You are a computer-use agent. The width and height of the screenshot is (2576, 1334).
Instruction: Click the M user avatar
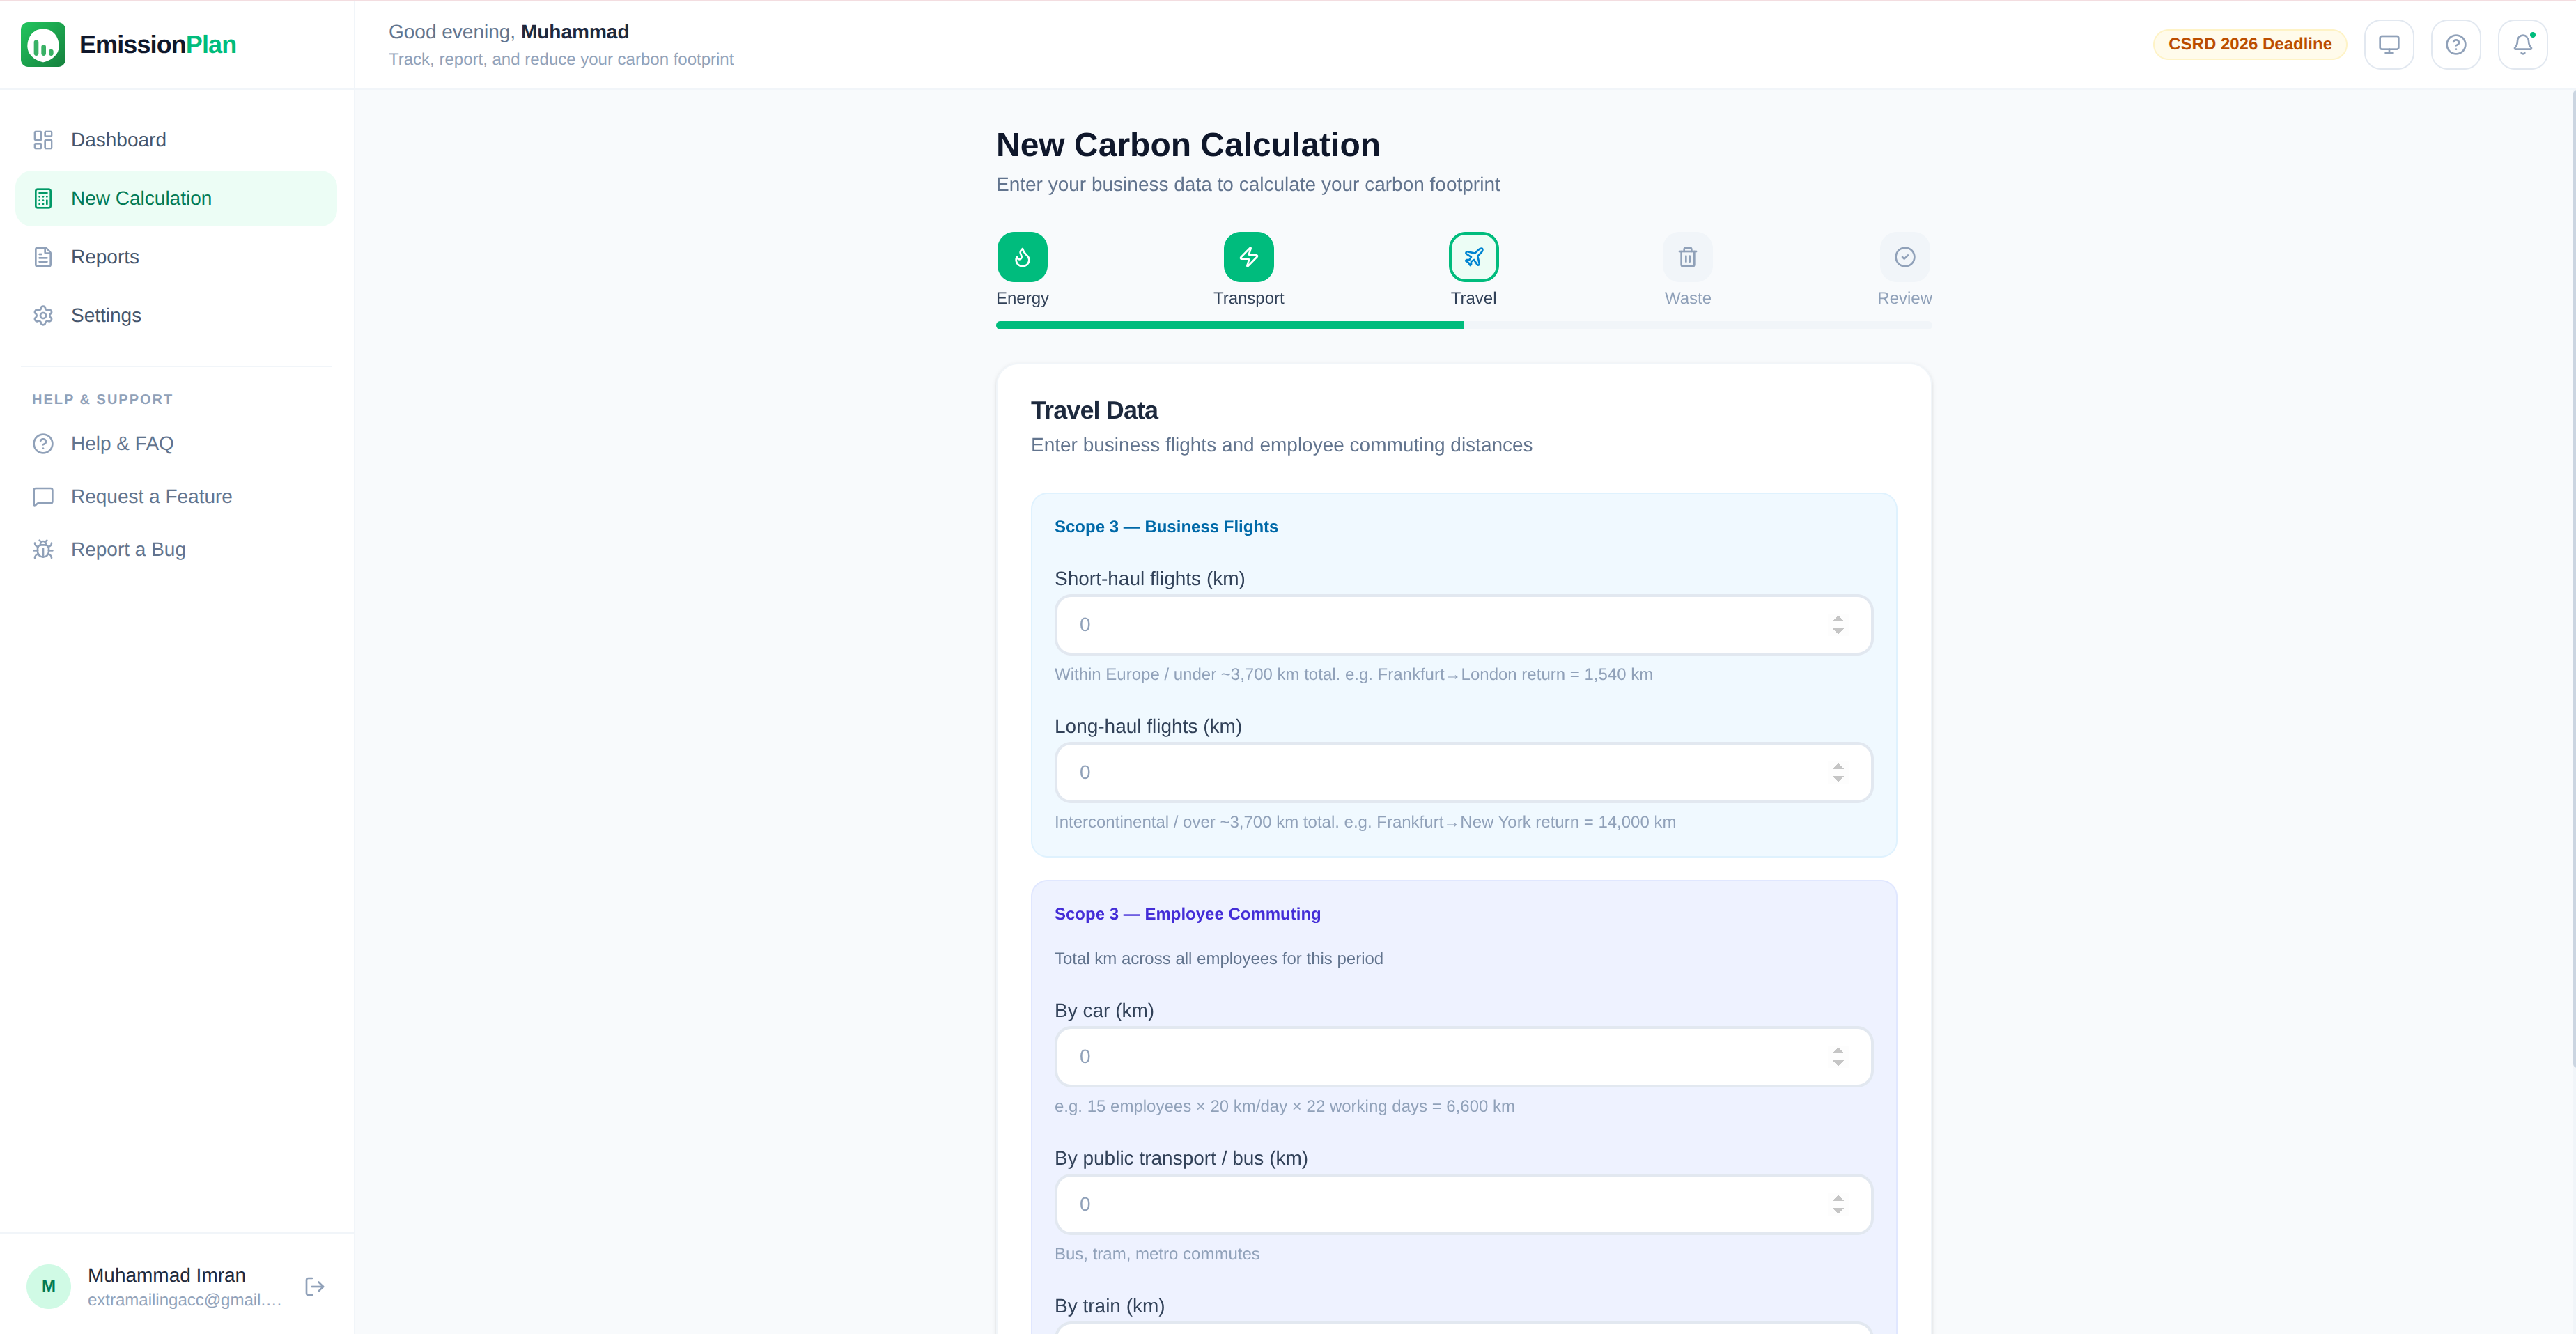pyautogui.click(x=48, y=1286)
